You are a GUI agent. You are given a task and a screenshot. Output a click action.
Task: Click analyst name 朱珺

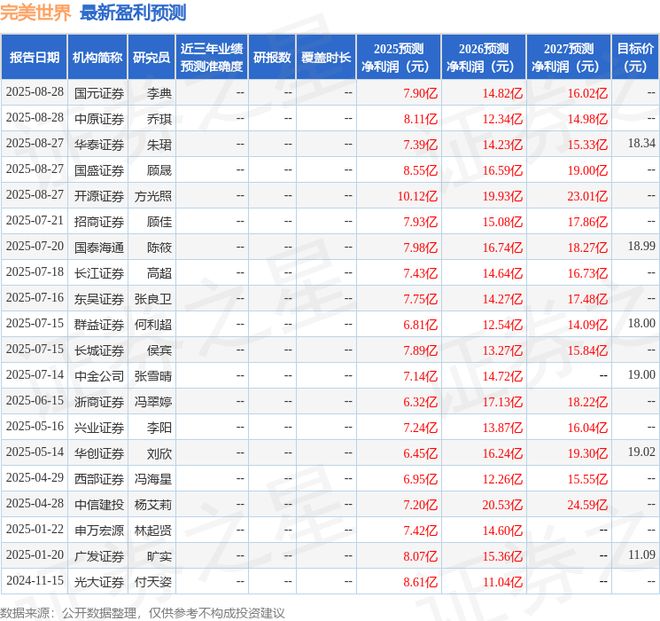[159, 145]
